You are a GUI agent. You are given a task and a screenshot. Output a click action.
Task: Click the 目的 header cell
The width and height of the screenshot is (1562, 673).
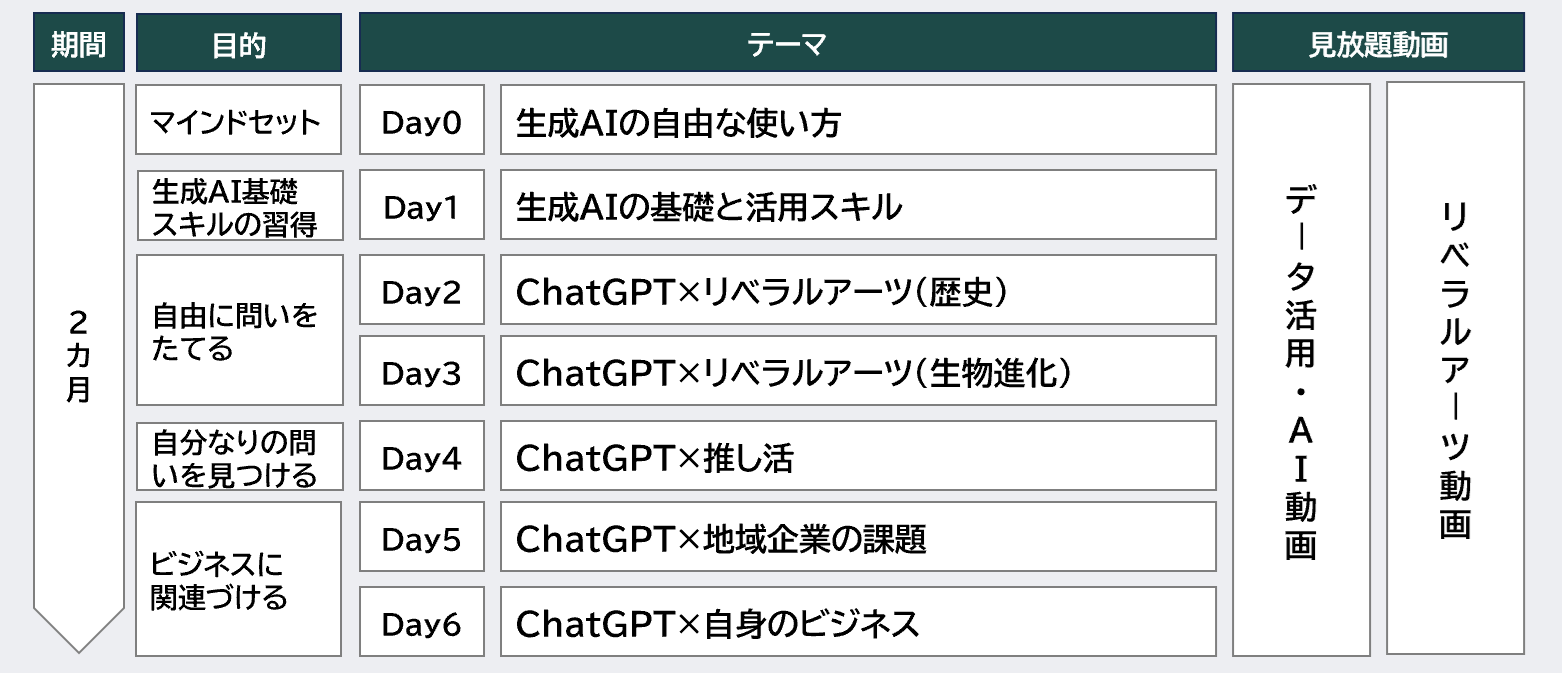pyautogui.click(x=239, y=43)
